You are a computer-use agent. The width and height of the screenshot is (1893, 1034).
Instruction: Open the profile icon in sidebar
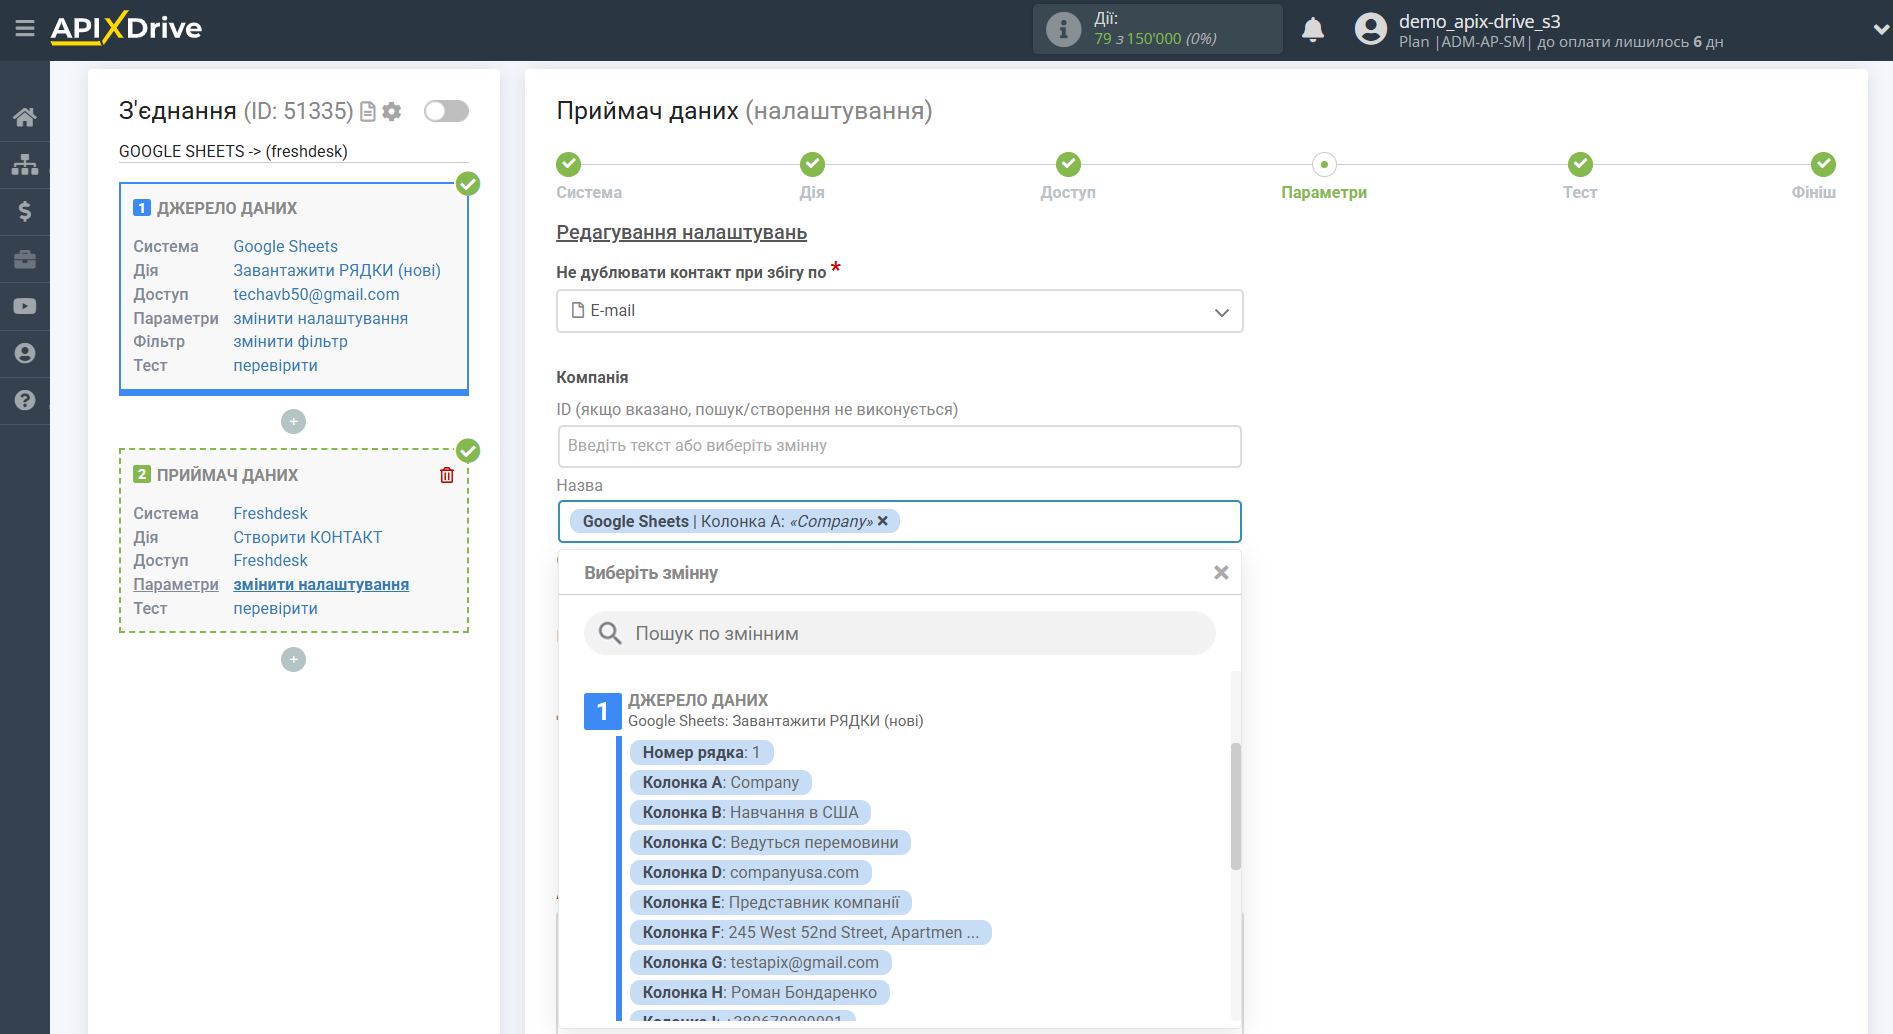click(25, 353)
